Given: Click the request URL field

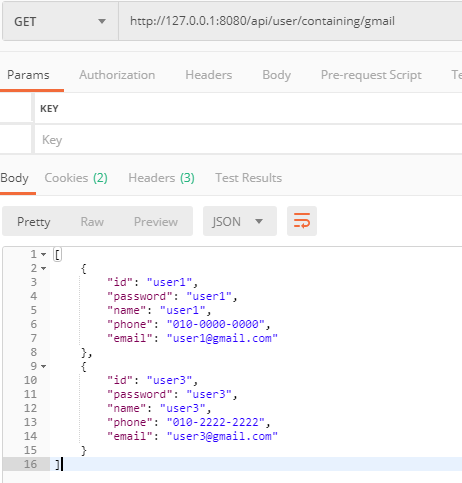Looking at the screenshot, I should 290,22.
